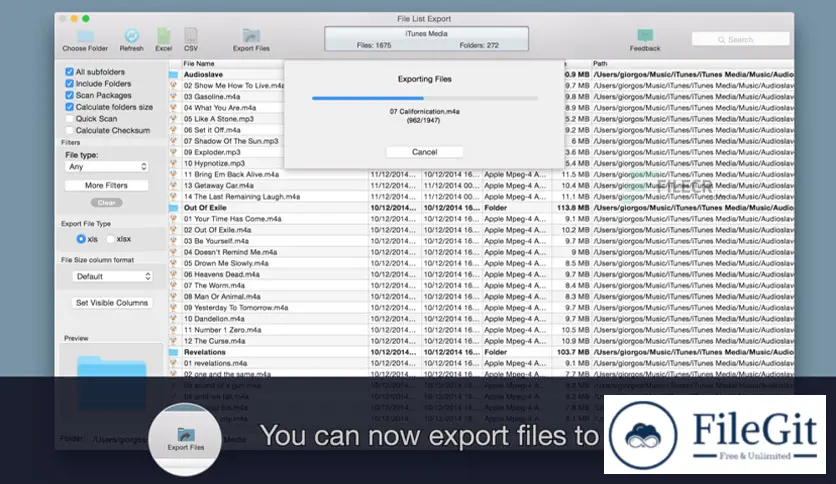Click the Choose Folder toolbar icon
Viewport: 836px width, 484px height.
coord(85,36)
